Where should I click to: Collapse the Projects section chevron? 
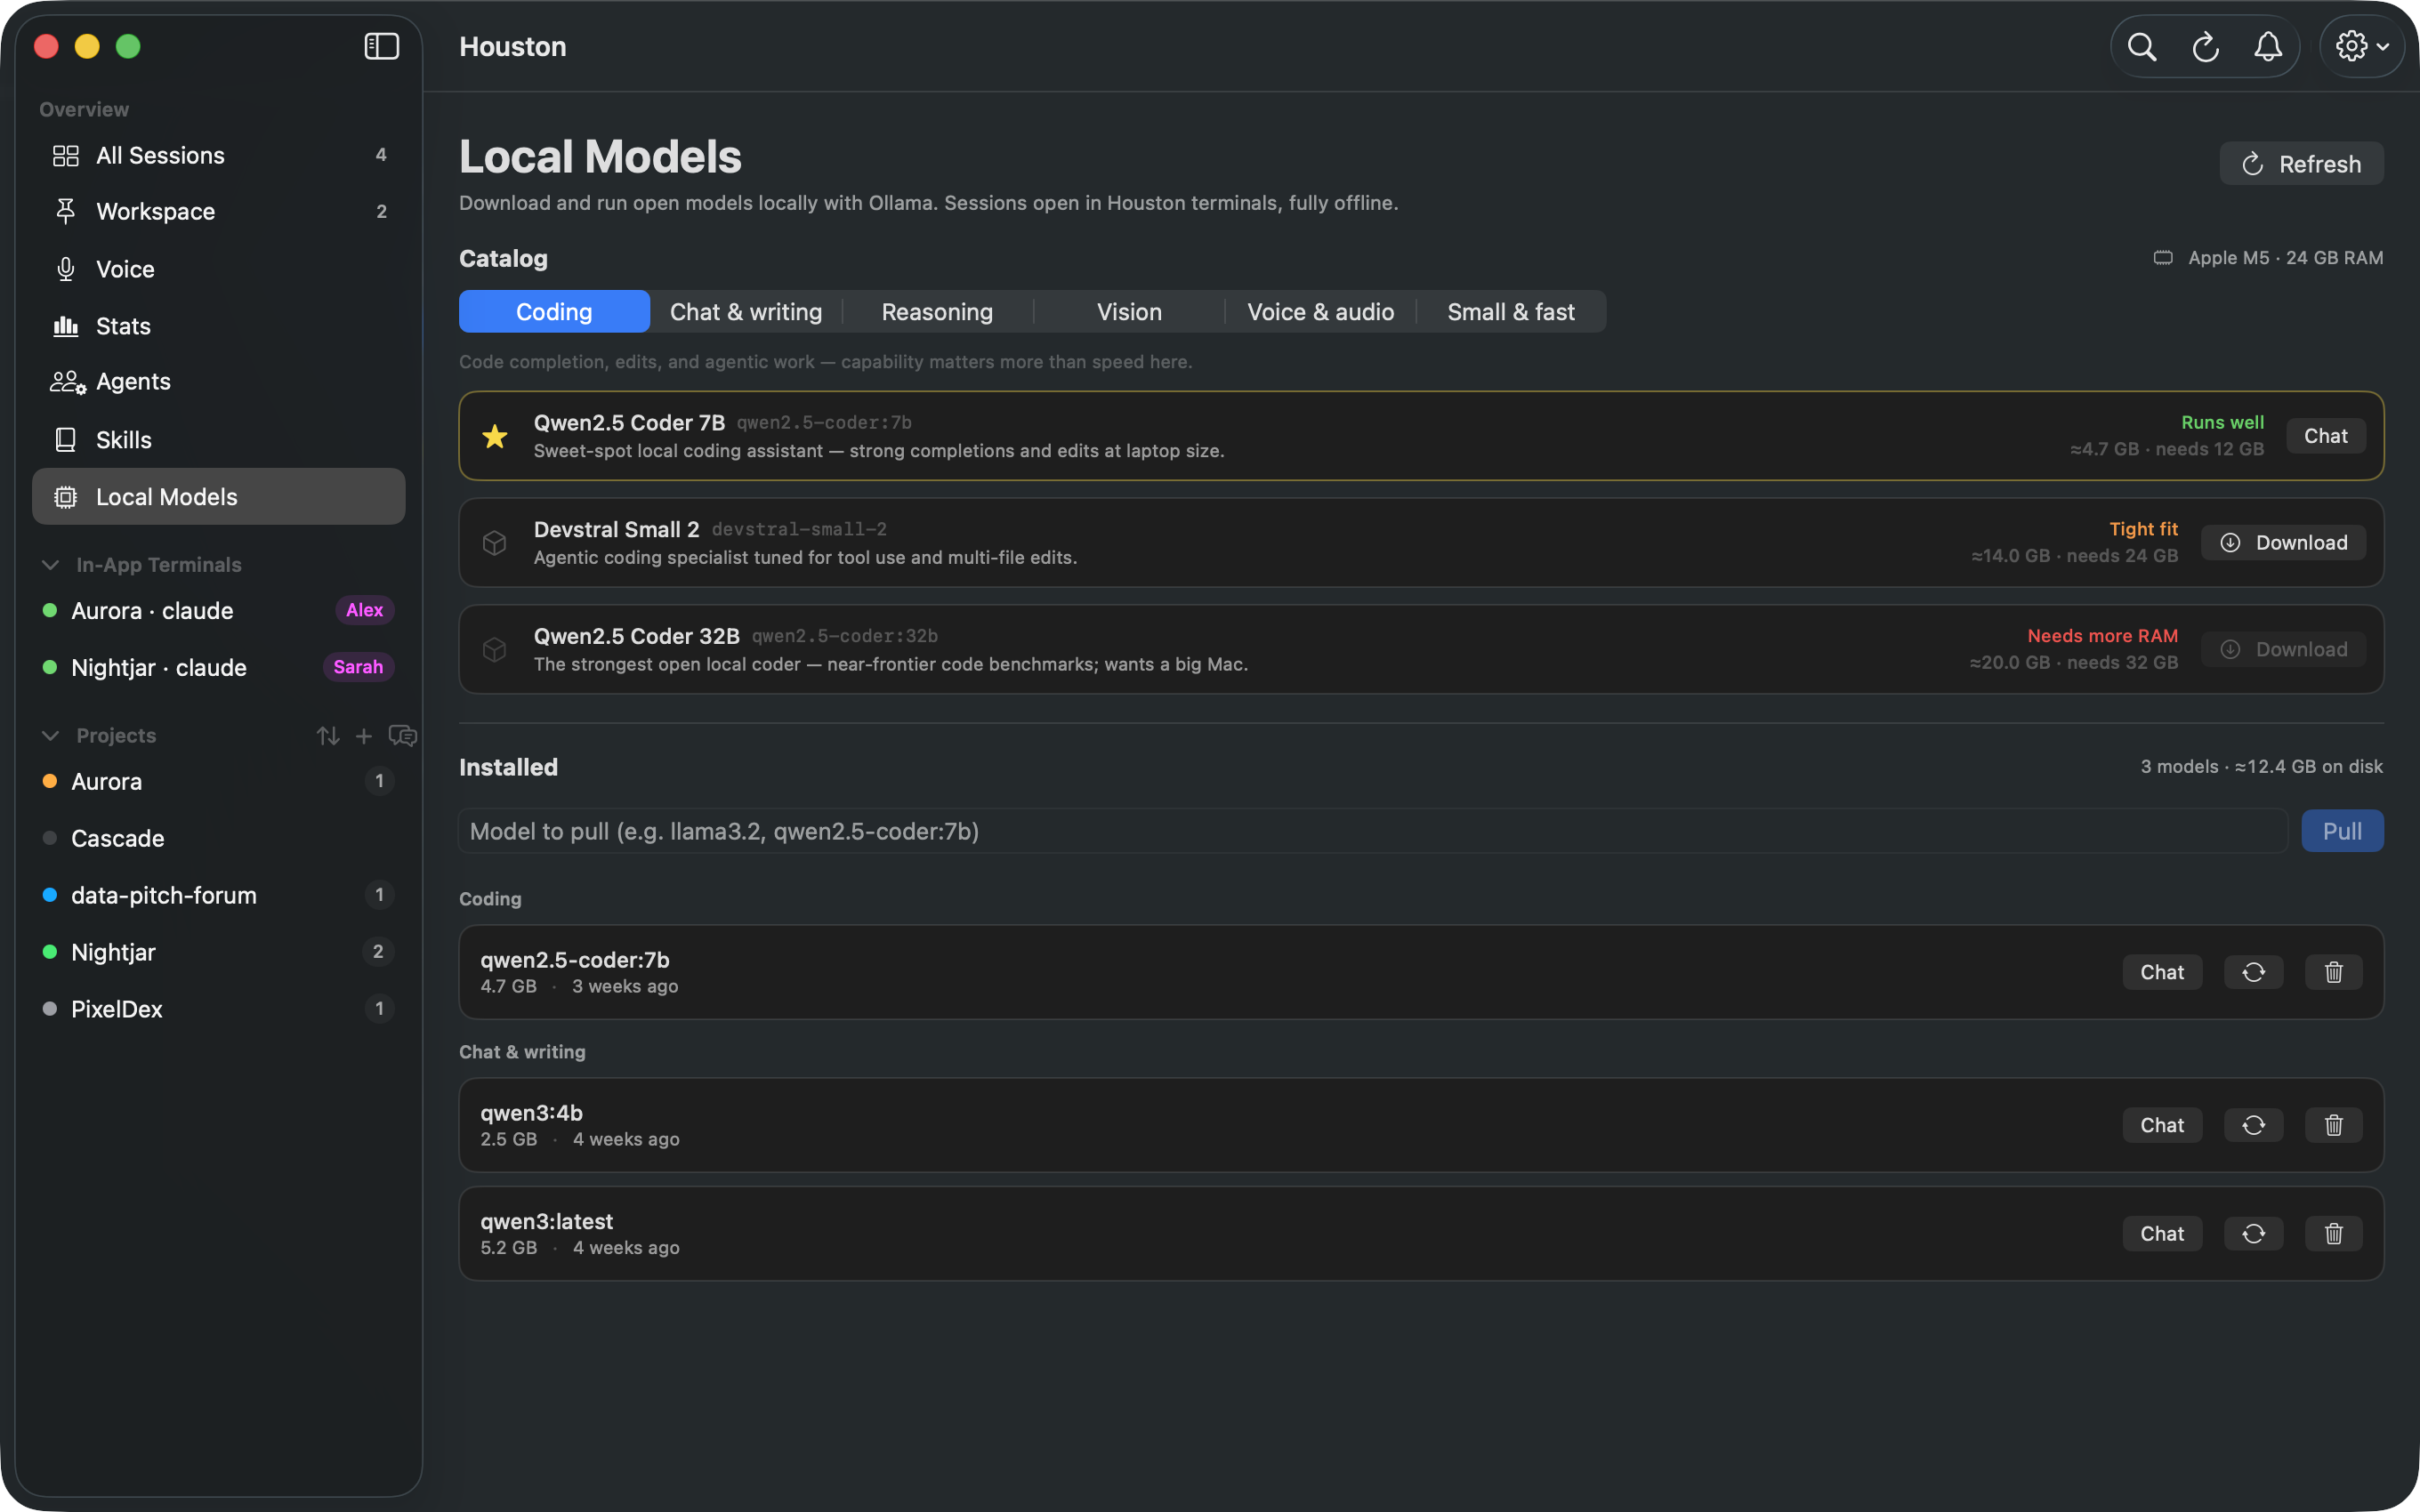[x=50, y=736]
